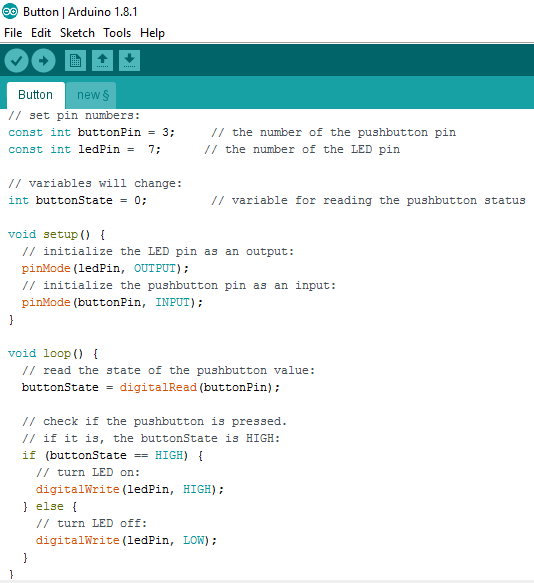Create a new sketch with New icon
534x583 pixels.
(75, 60)
